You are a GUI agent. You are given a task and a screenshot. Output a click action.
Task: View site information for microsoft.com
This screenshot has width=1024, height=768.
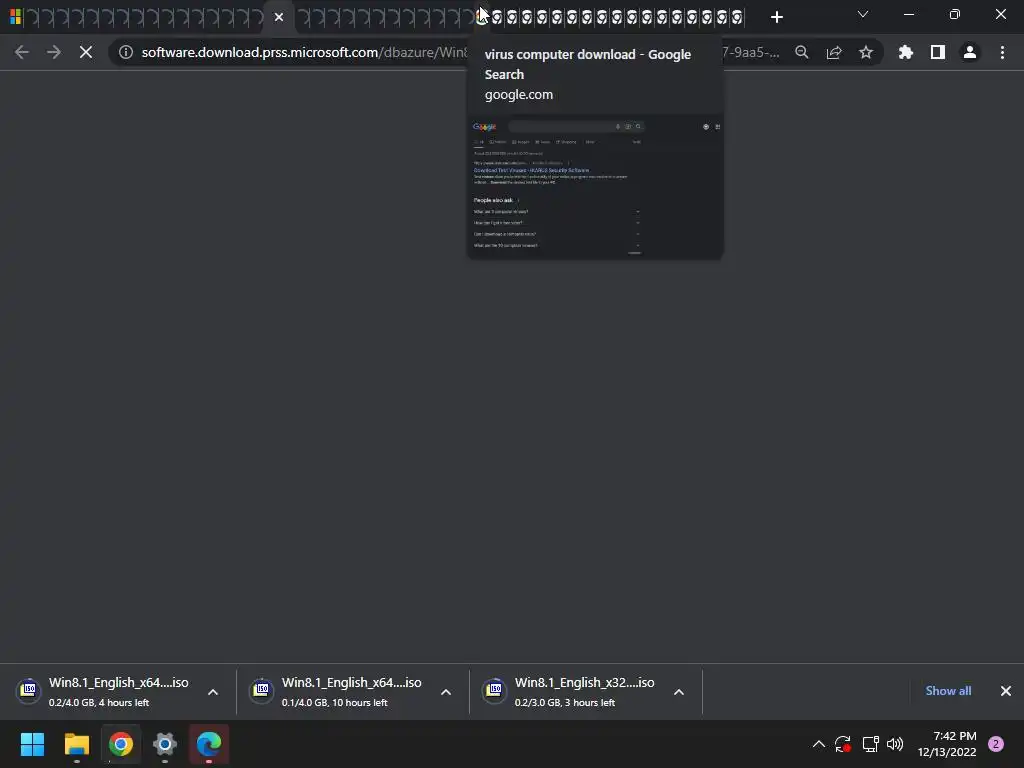[125, 52]
